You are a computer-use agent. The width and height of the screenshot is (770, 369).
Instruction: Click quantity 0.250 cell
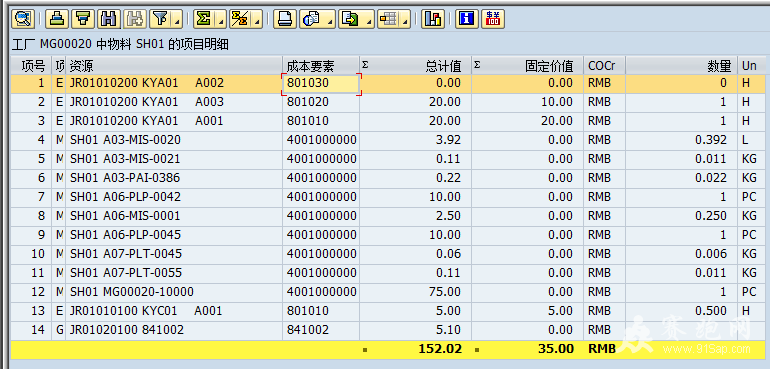(682, 216)
